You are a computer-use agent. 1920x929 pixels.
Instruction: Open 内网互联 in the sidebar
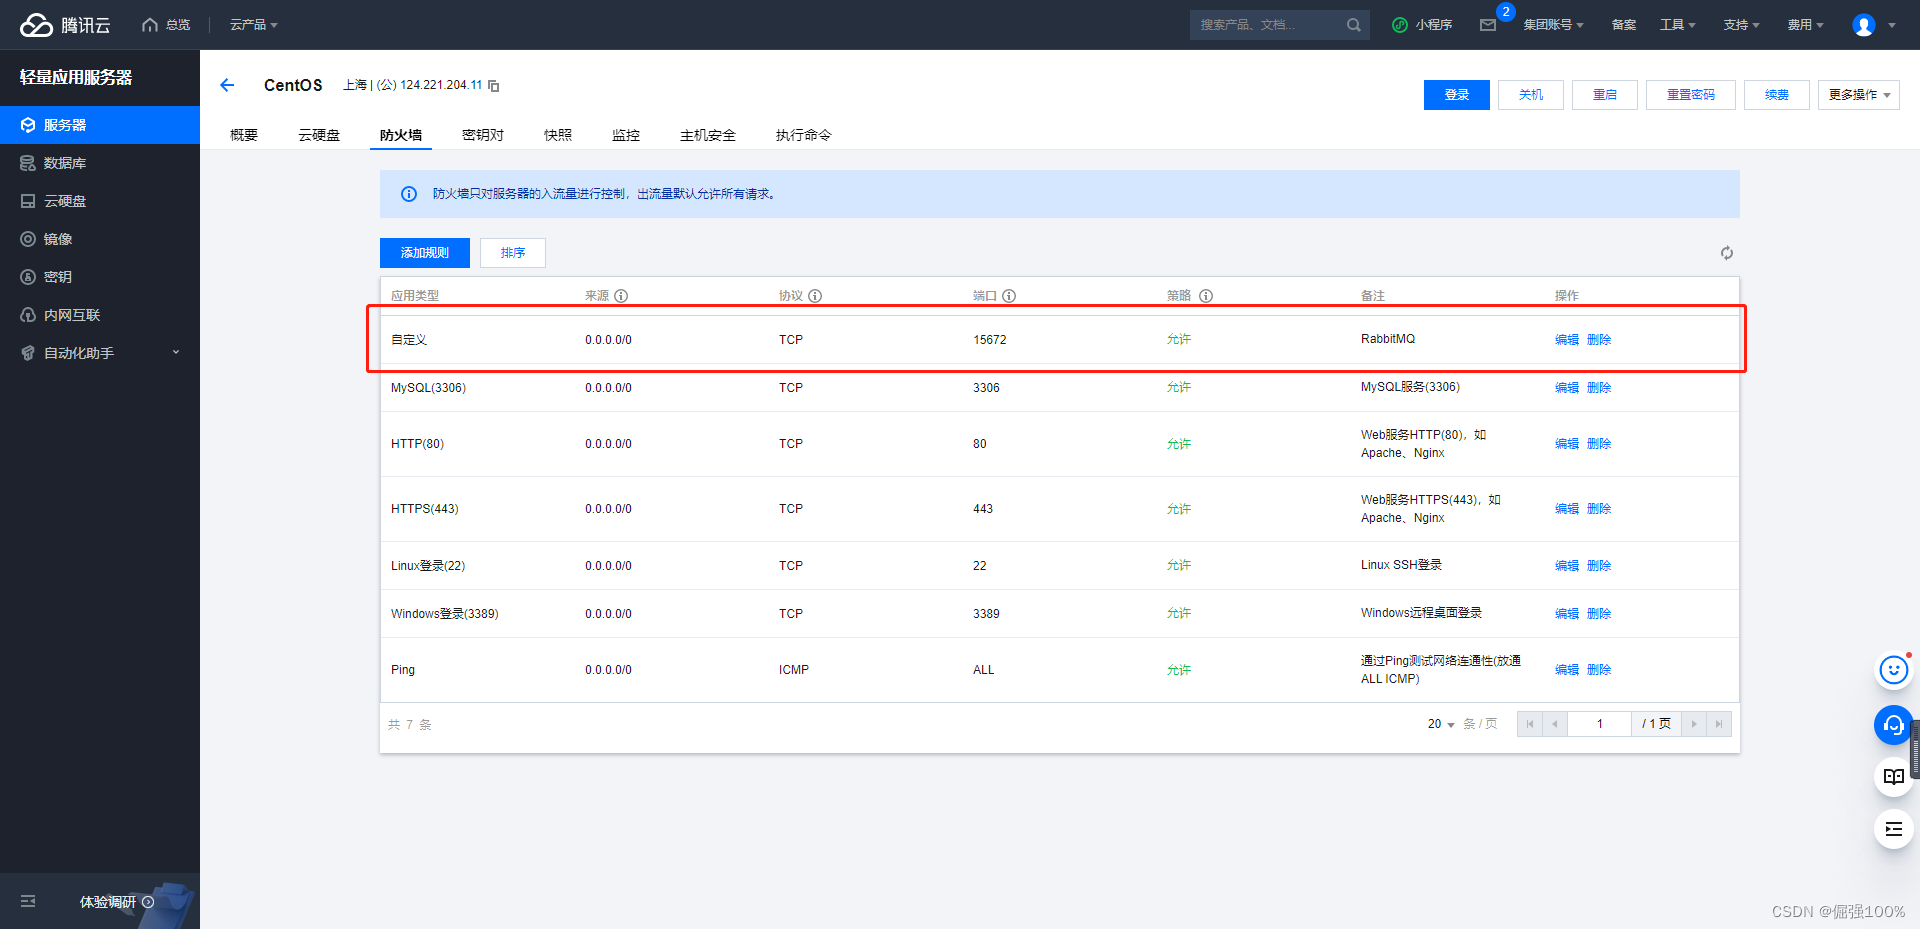point(100,315)
